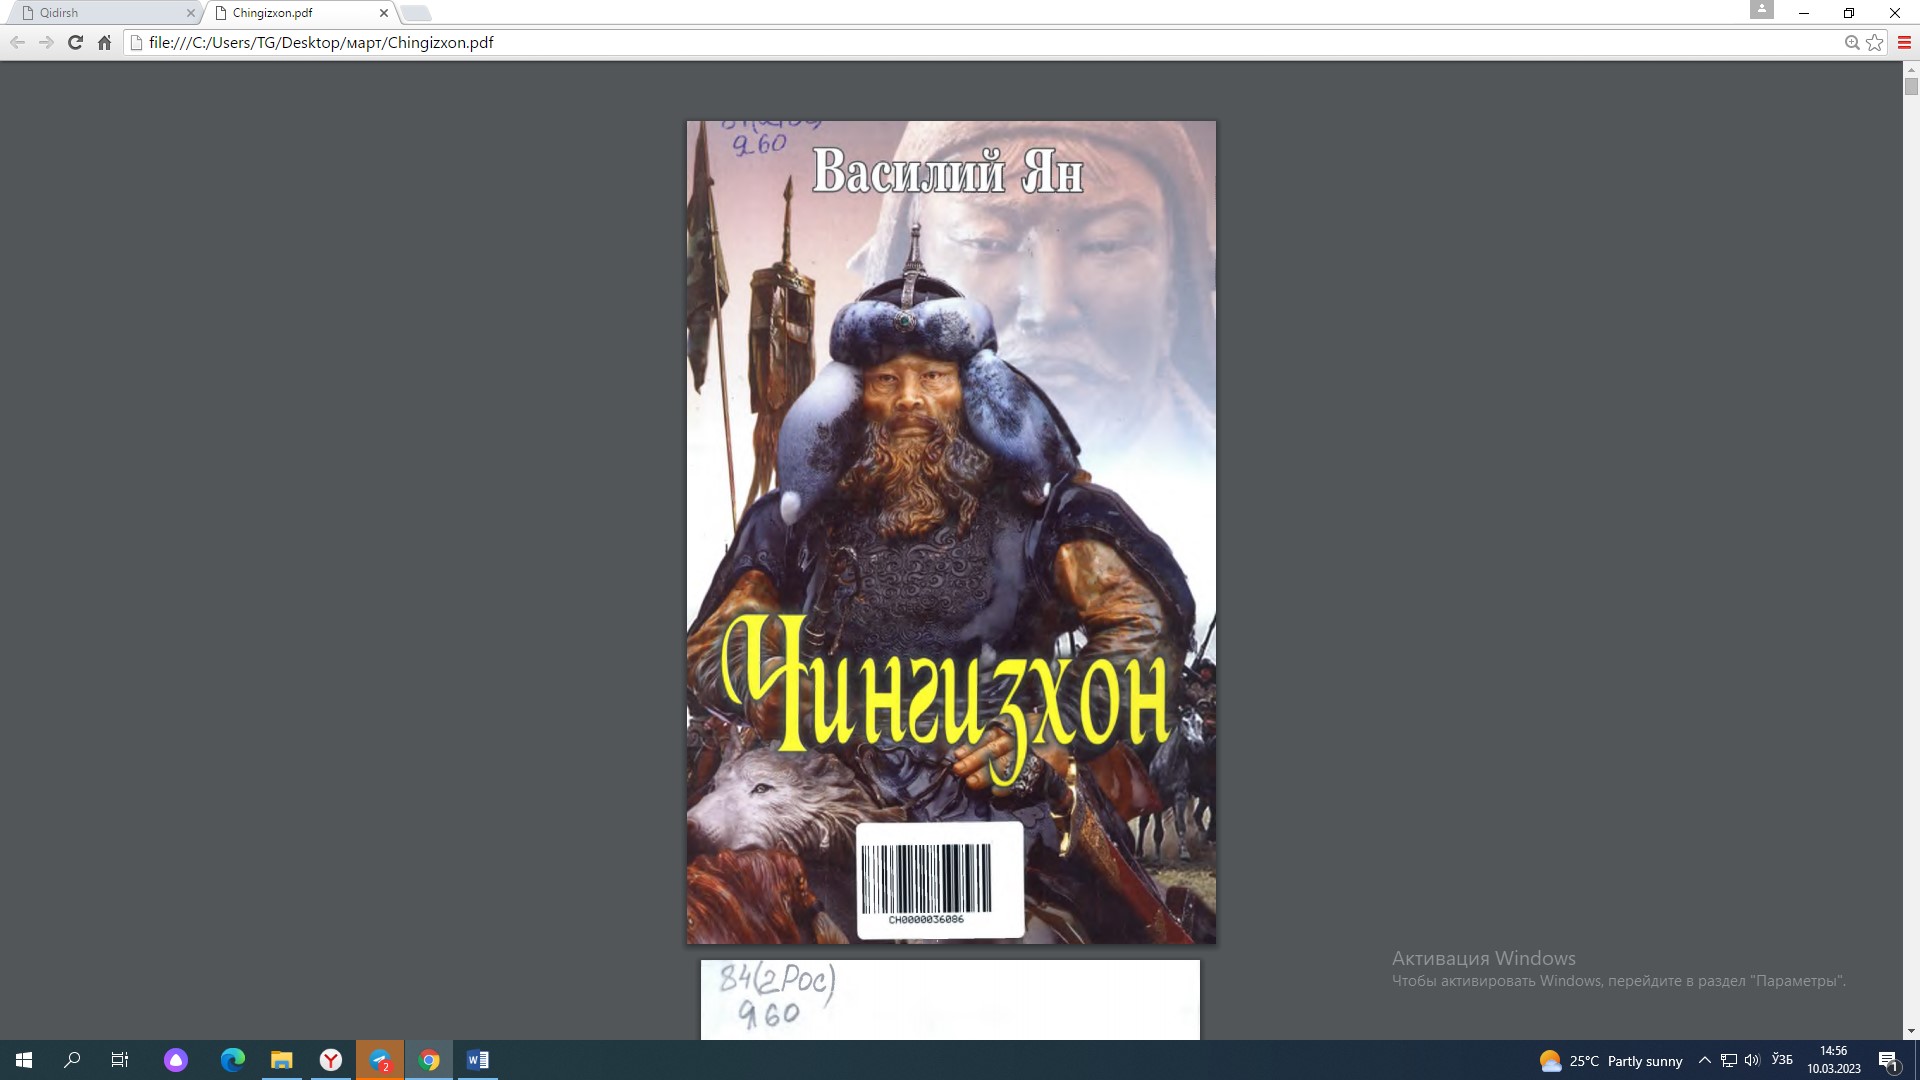Click the zoom magnifier in address bar
Screen dimensions: 1920x1080
point(1852,42)
